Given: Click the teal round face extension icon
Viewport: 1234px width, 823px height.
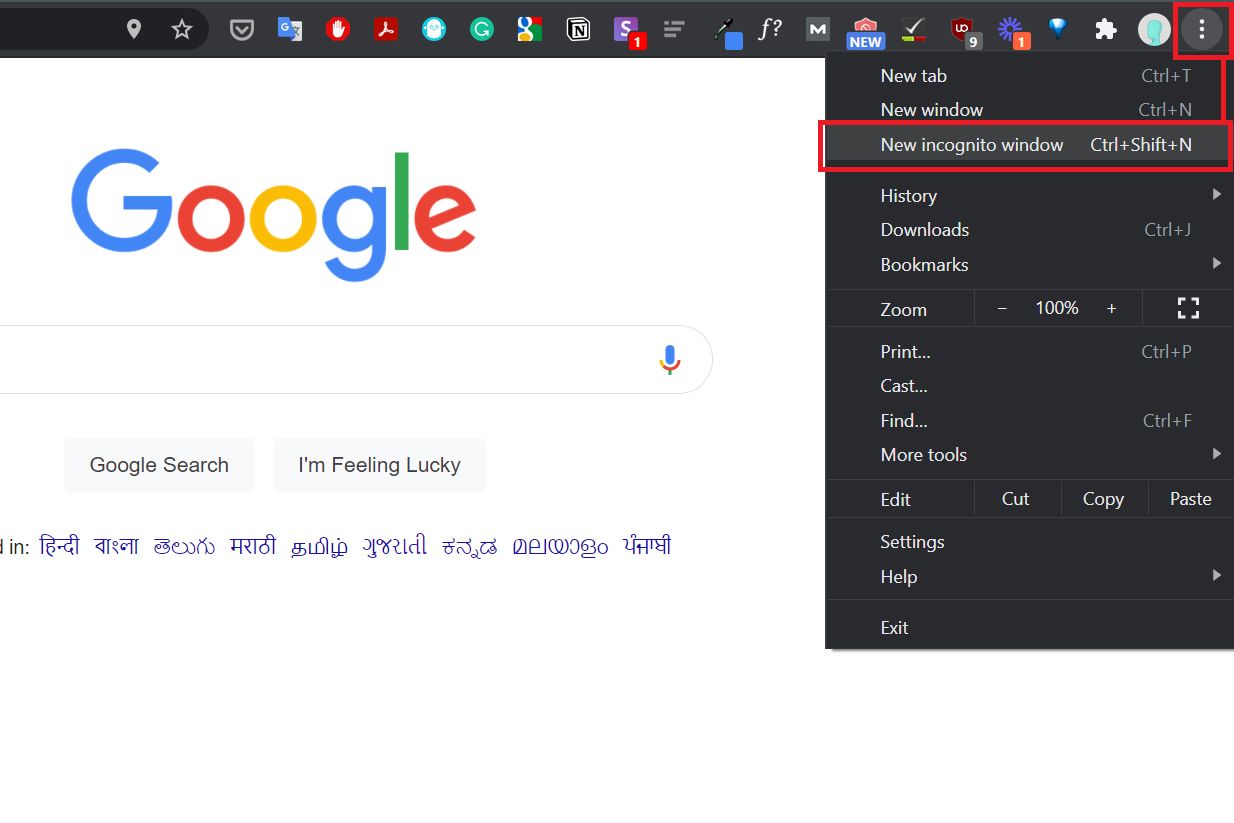Looking at the screenshot, I should 434,29.
